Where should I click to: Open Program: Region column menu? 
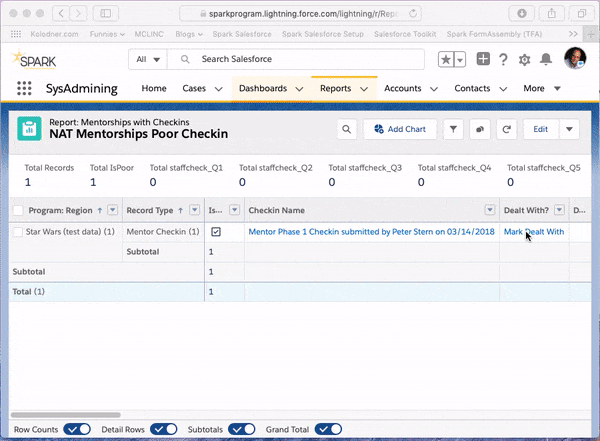coord(112,210)
